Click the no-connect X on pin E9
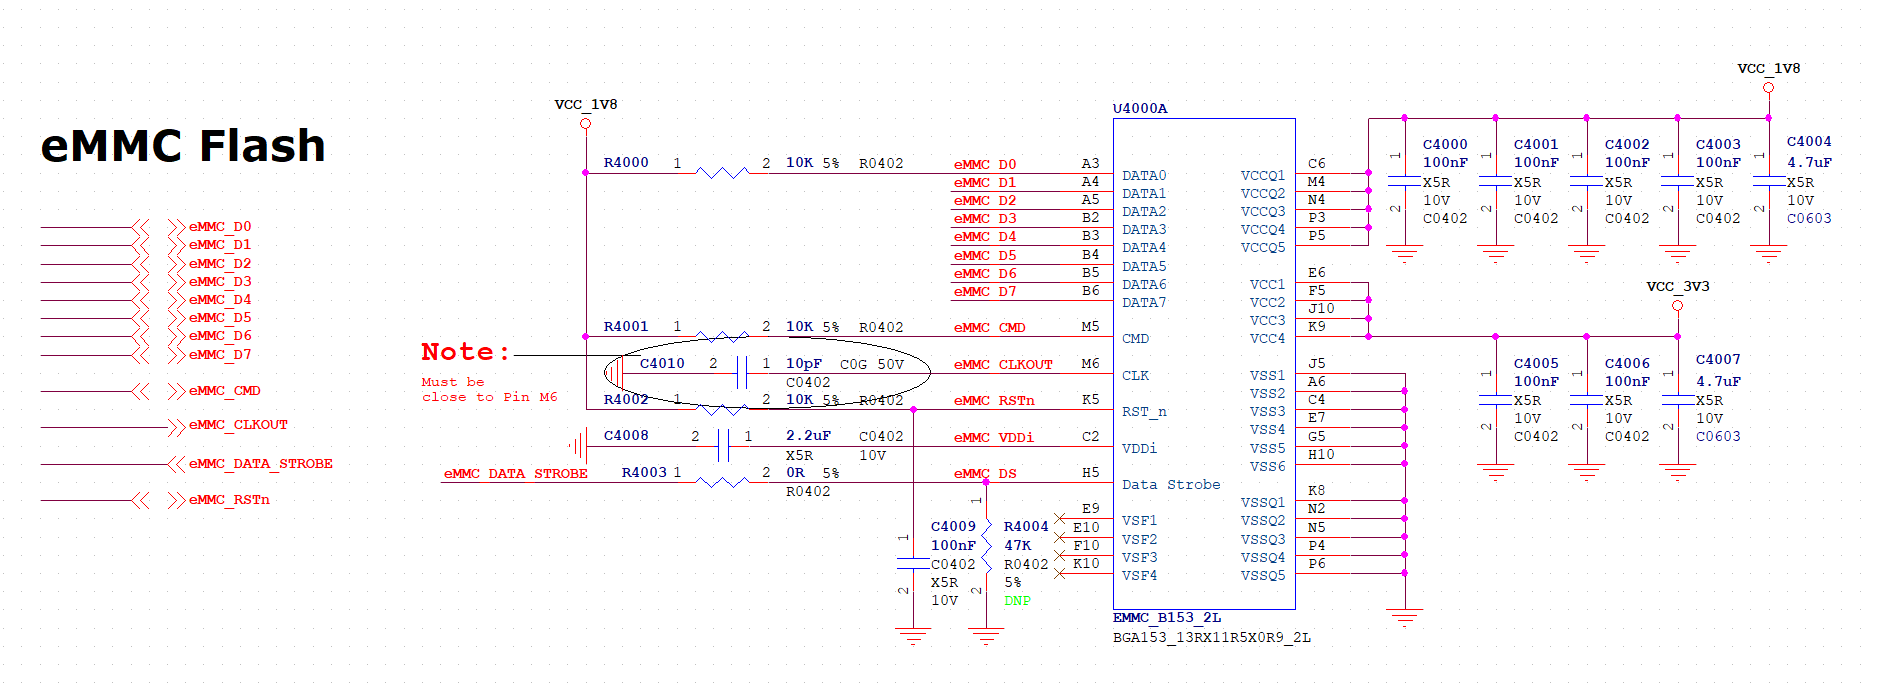This screenshot has width=1877, height=686. [1059, 518]
